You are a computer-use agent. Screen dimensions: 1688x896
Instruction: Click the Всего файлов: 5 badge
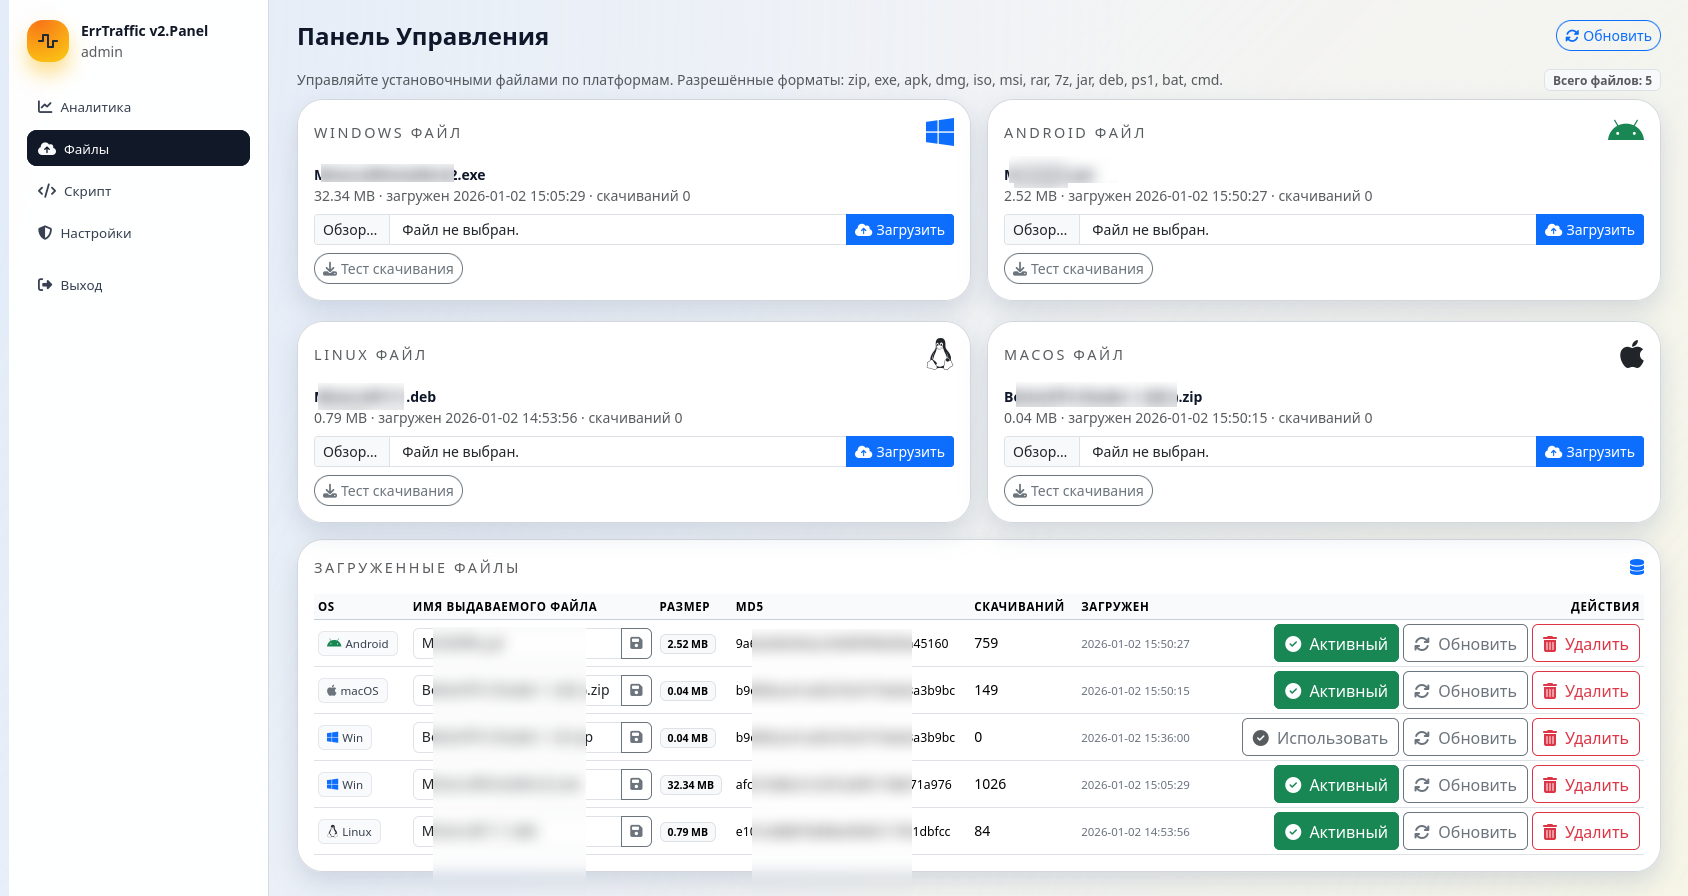click(x=1602, y=80)
